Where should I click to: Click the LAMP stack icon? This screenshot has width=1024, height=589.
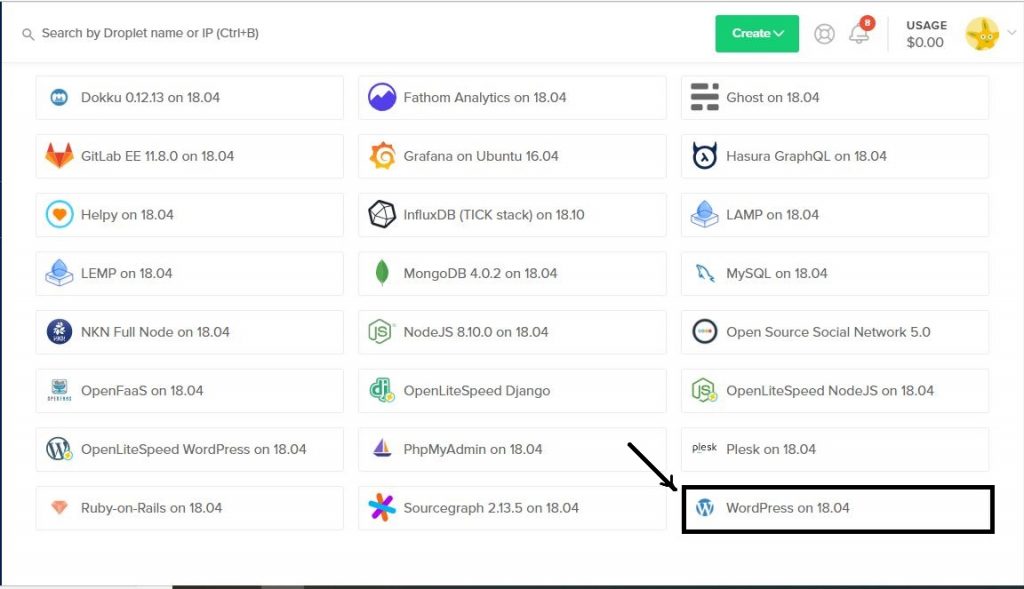pyautogui.click(x=705, y=214)
